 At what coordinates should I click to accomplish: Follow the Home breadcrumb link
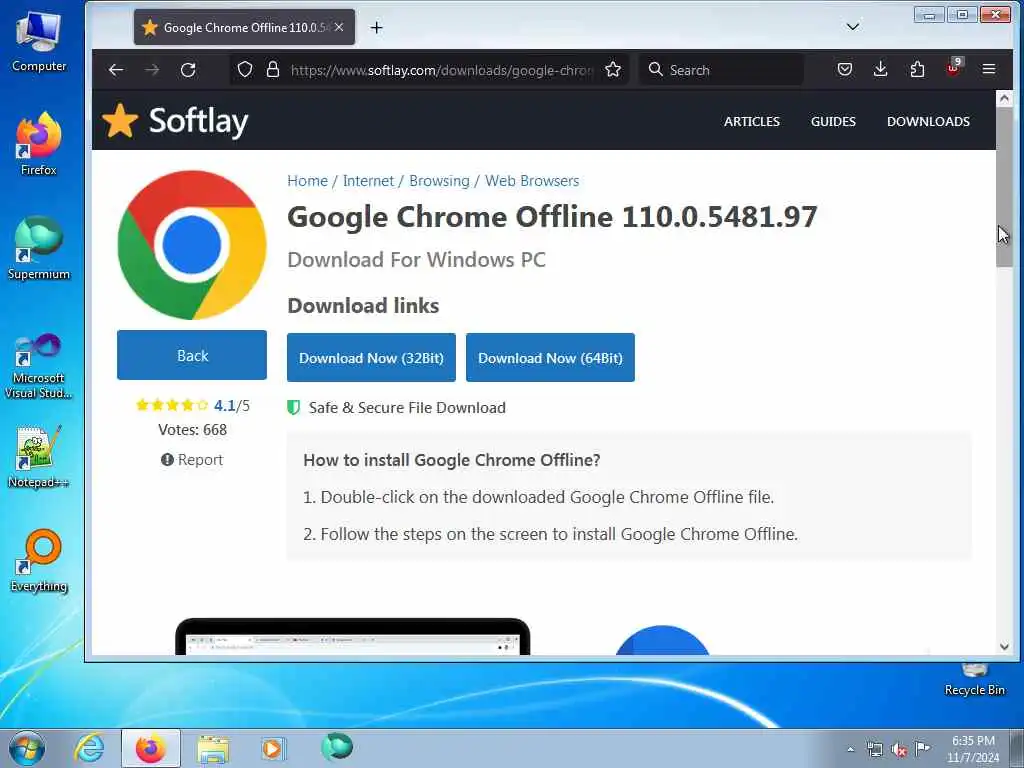[x=308, y=181]
